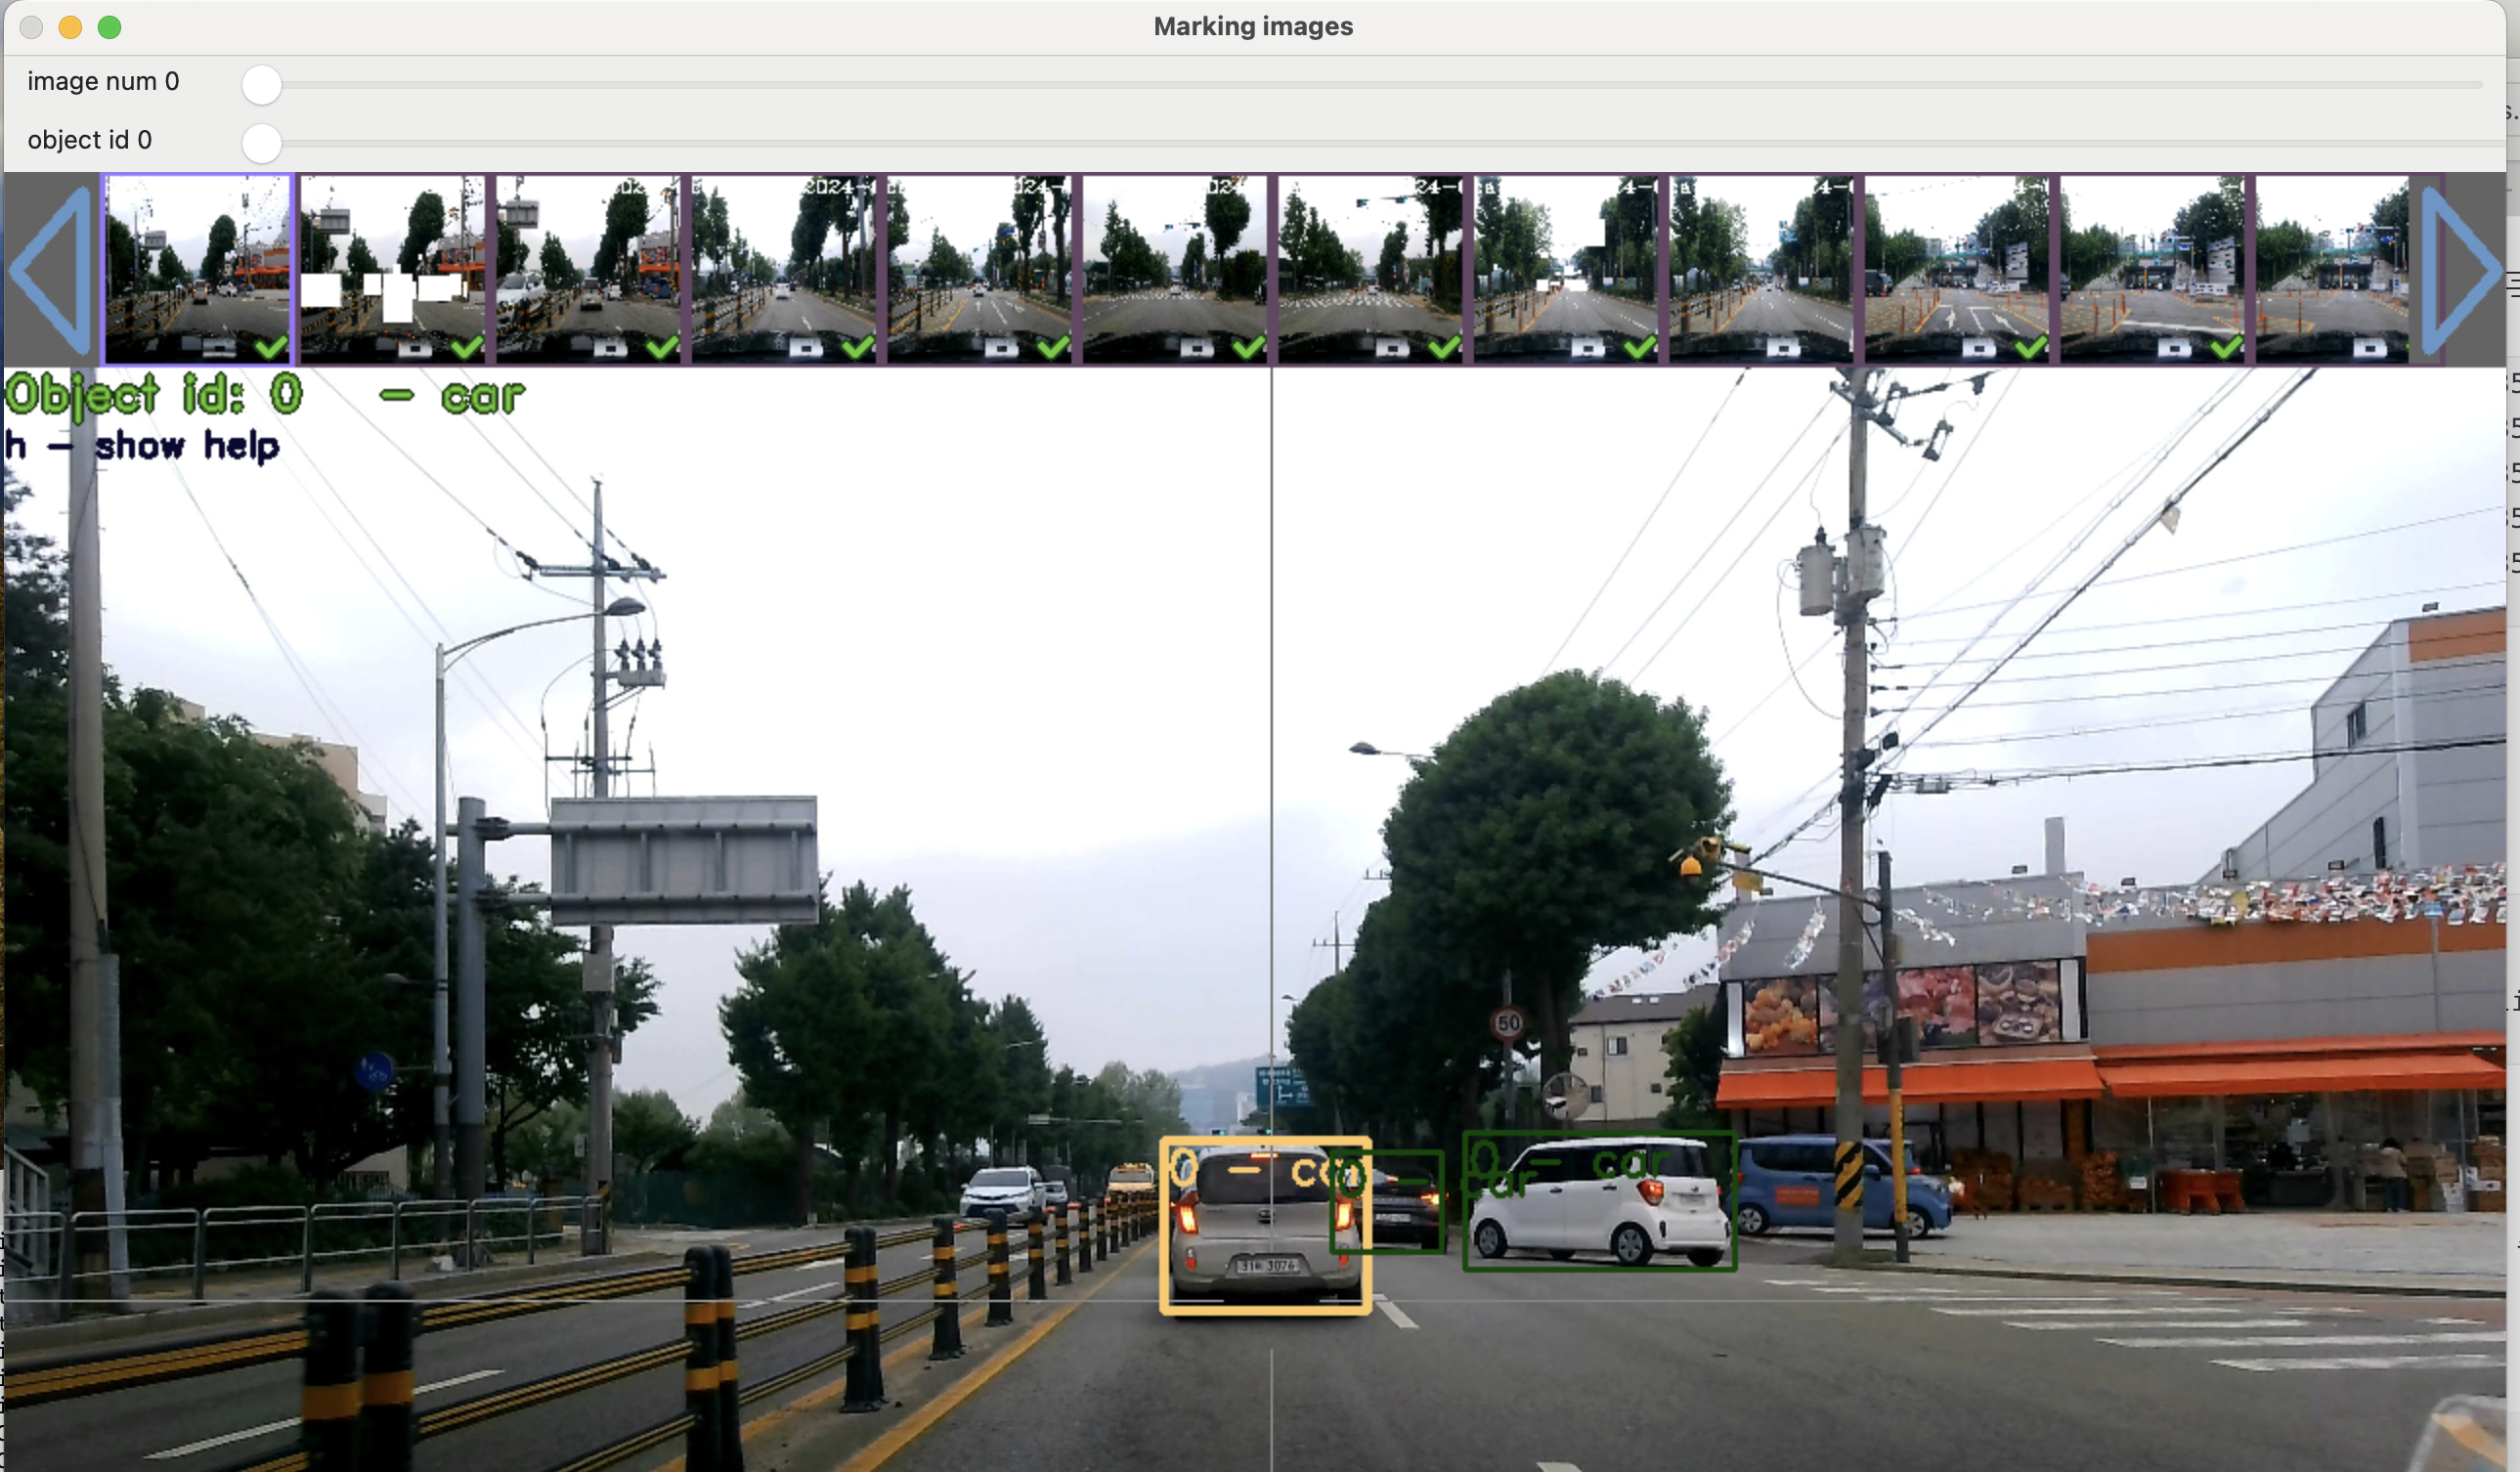
Task: Click the 'h - show help' text overlay
Action: click(142, 445)
